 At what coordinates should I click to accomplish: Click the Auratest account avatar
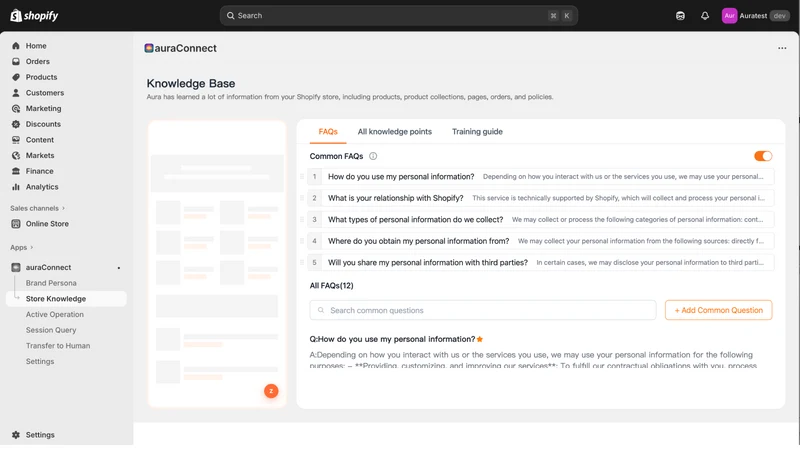(729, 16)
